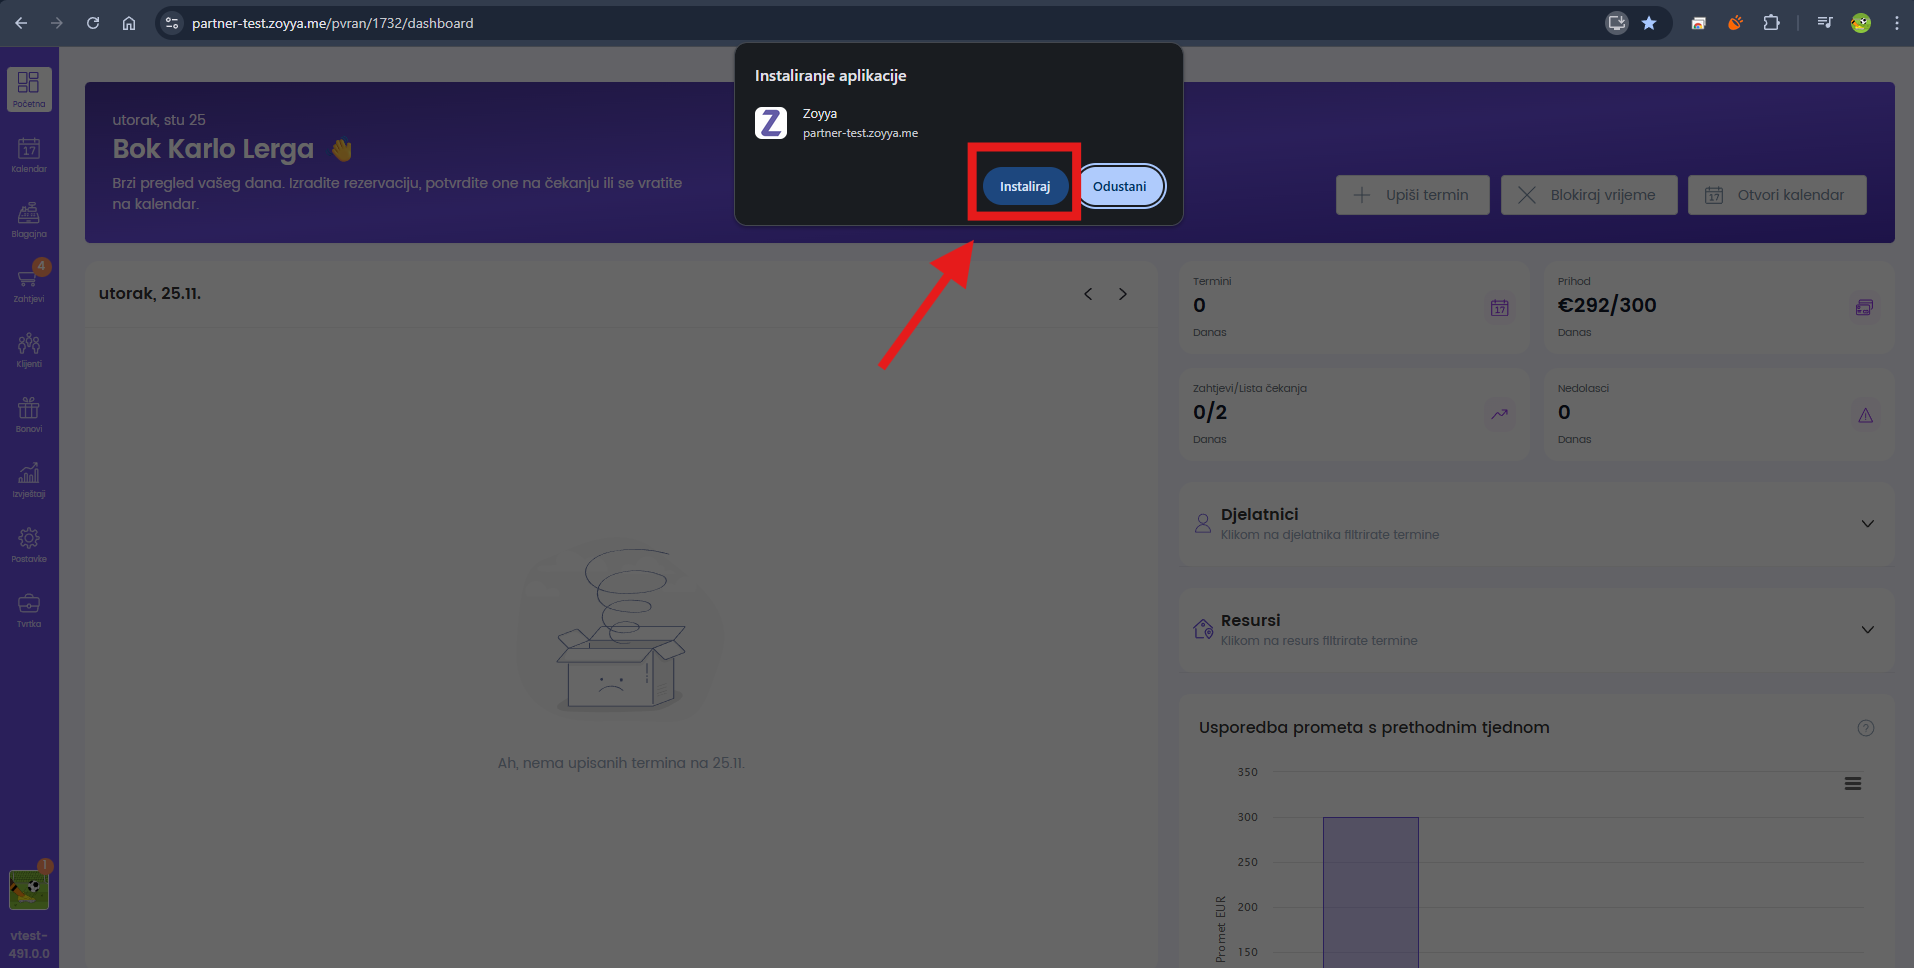This screenshot has width=1914, height=968.
Task: Expand the Resursi section
Action: (1867, 630)
